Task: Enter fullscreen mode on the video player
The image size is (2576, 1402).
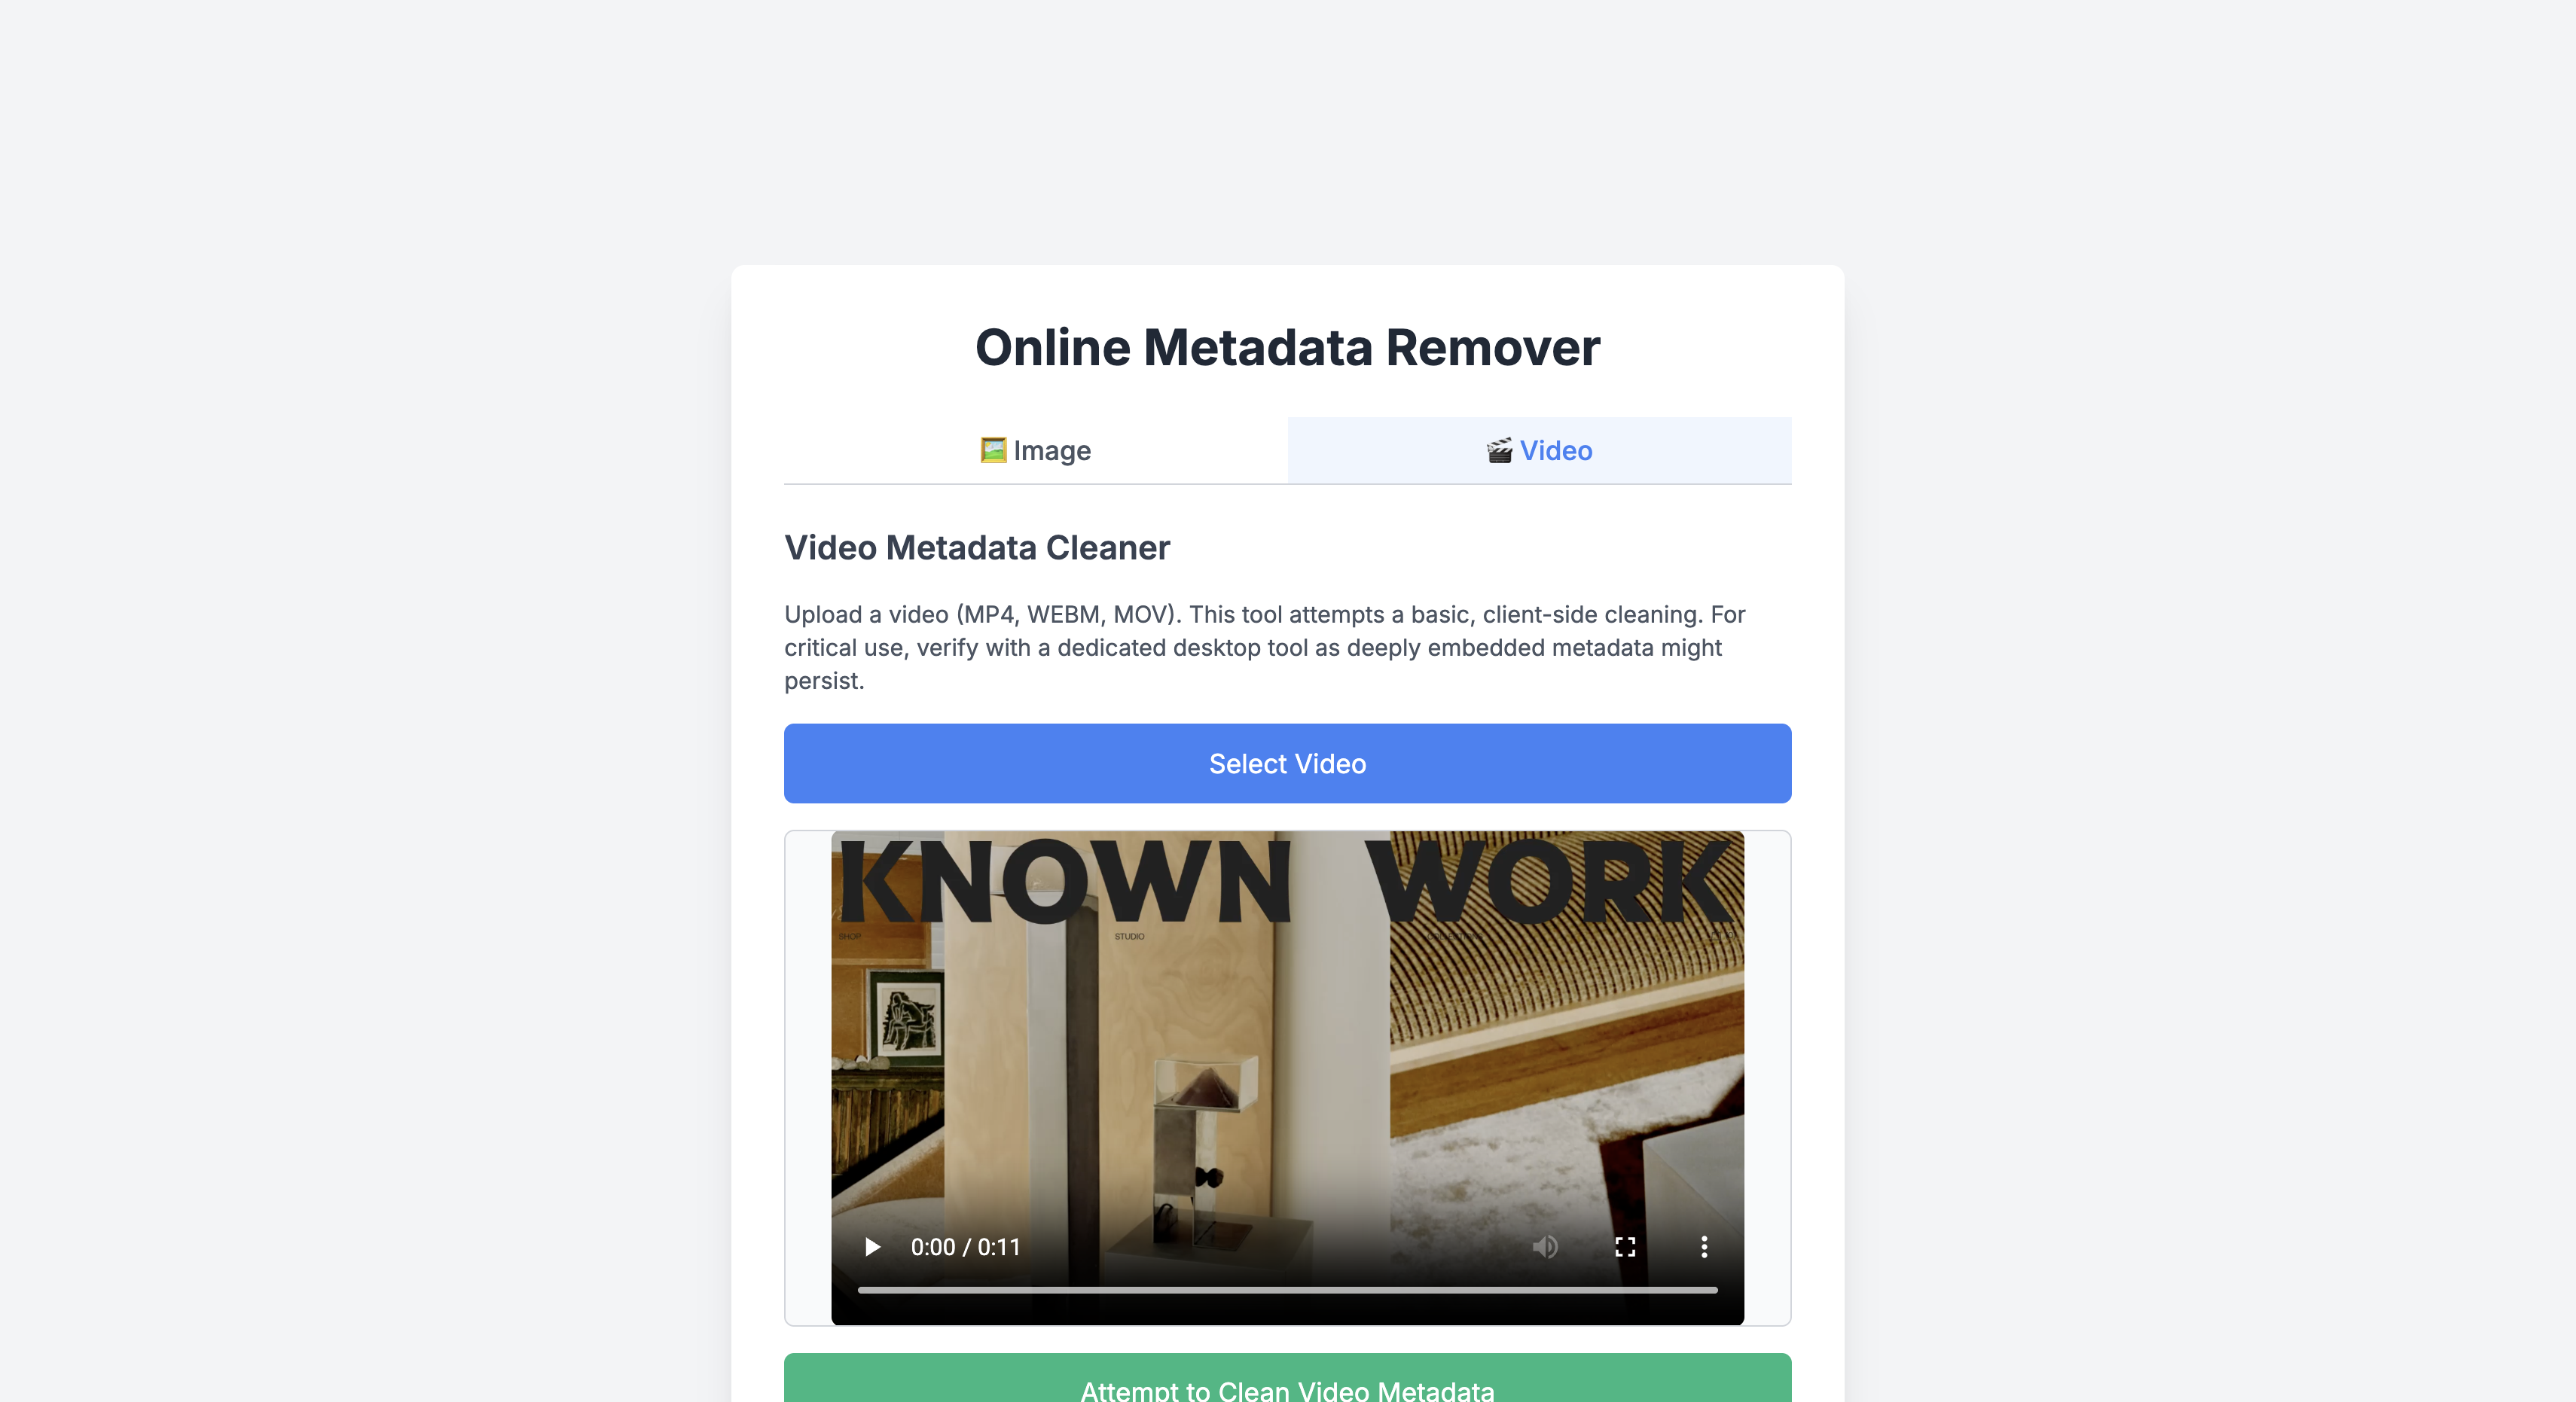Action: point(1625,1247)
